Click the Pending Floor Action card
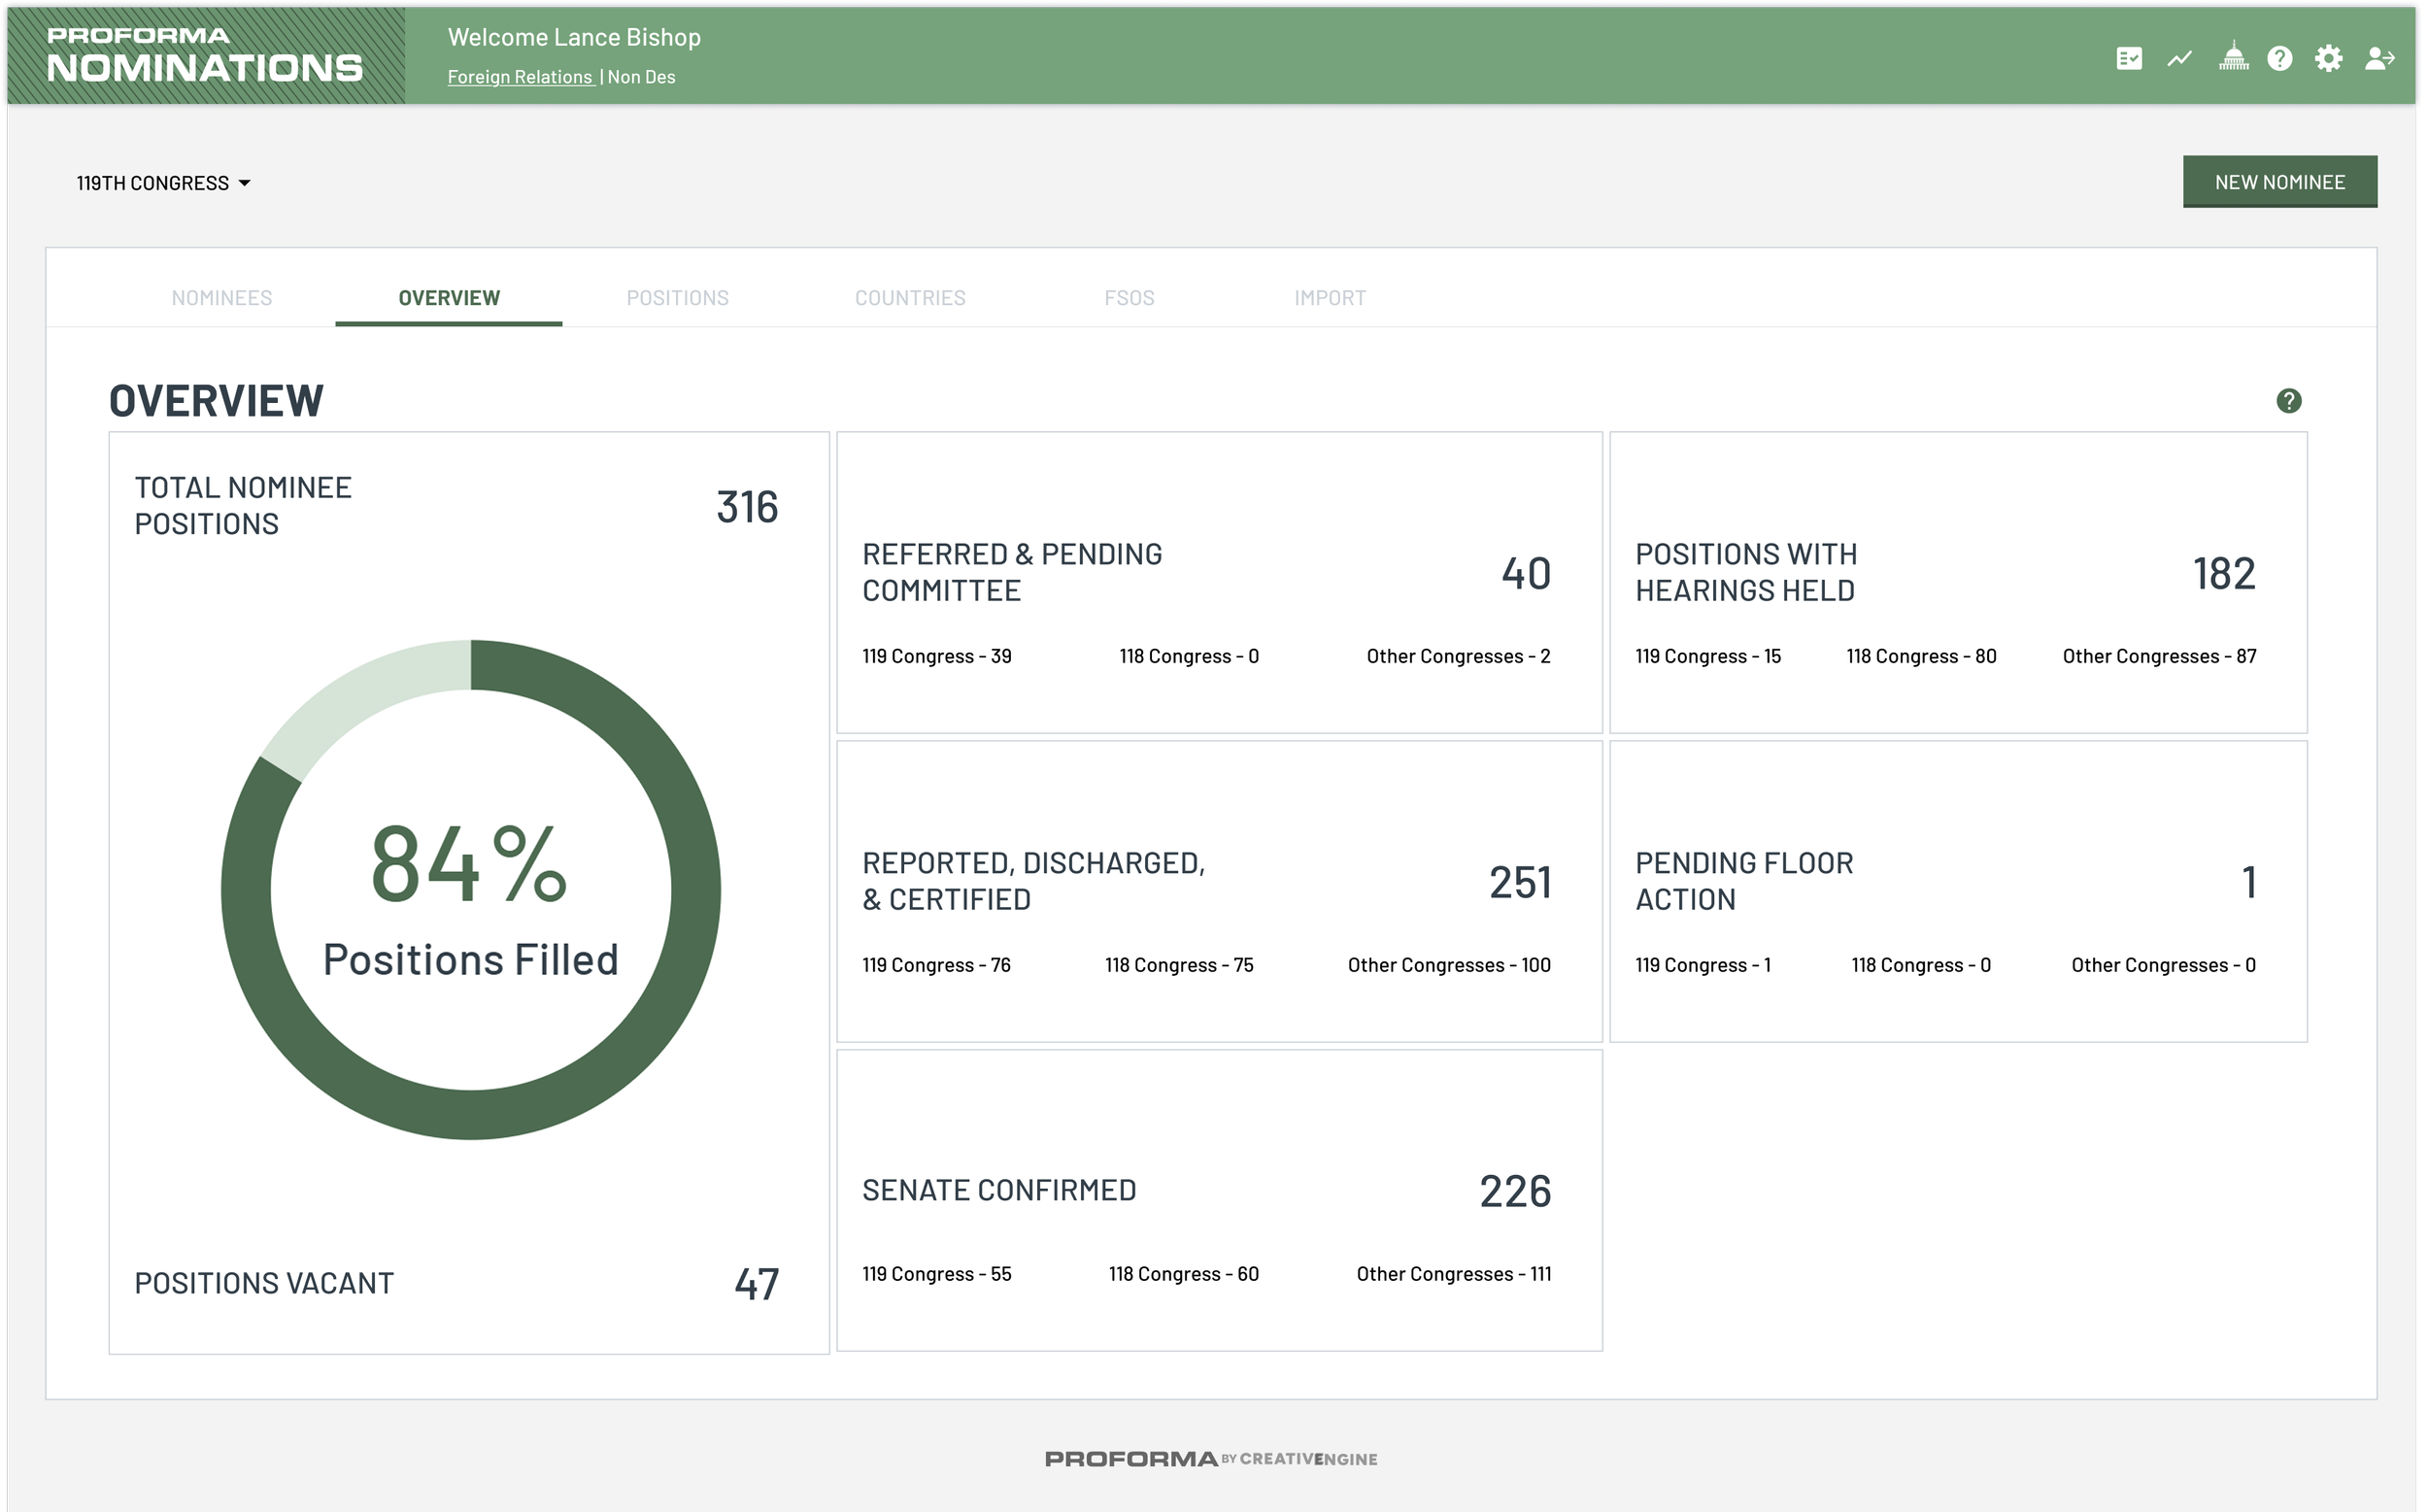 1957,891
